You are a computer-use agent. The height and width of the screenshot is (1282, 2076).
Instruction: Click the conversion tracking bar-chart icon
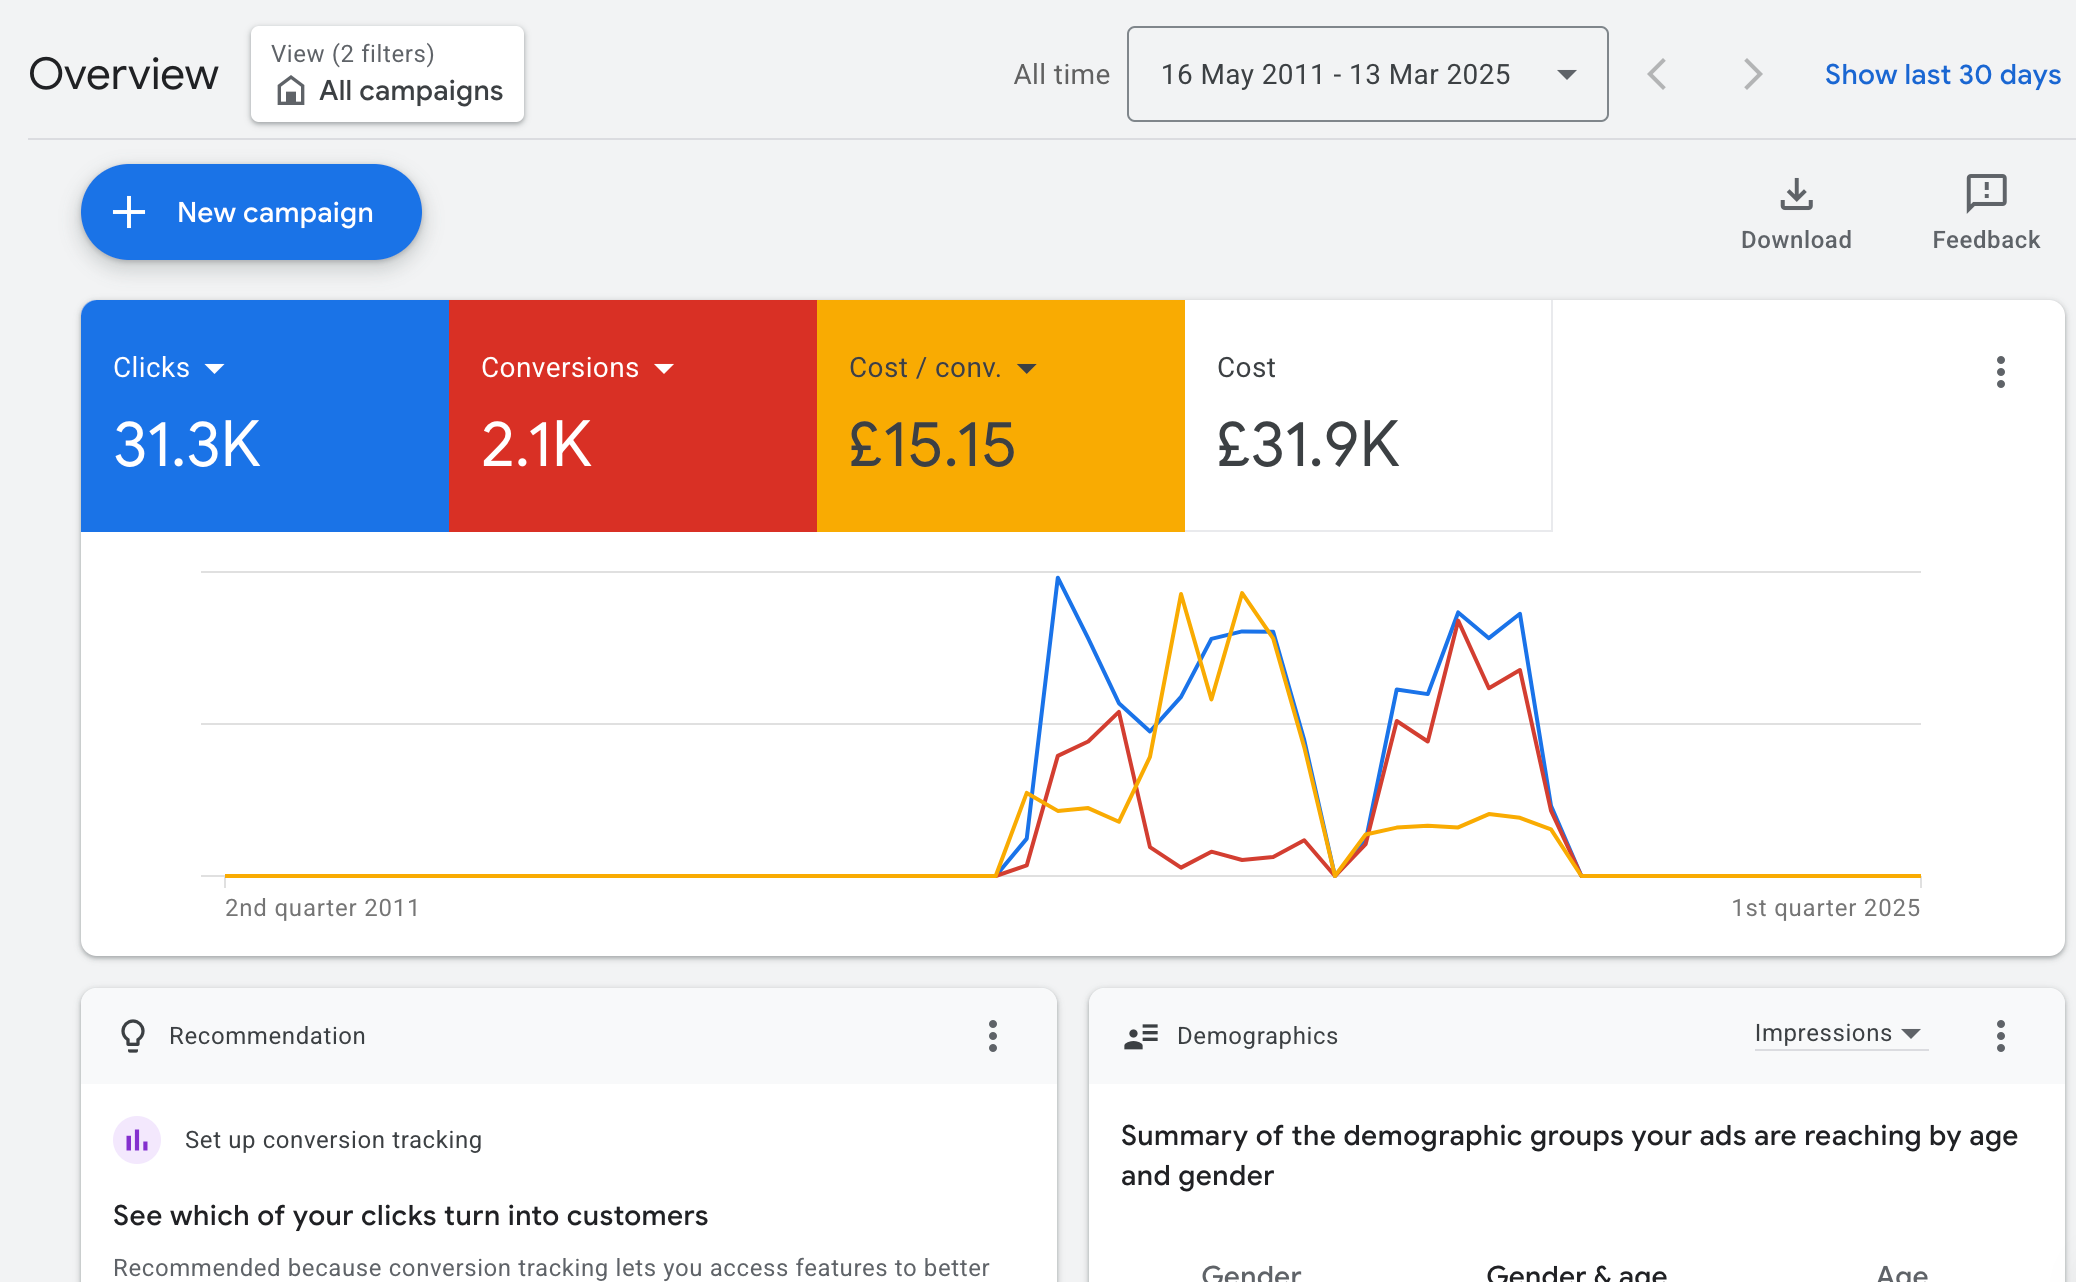(x=137, y=1140)
